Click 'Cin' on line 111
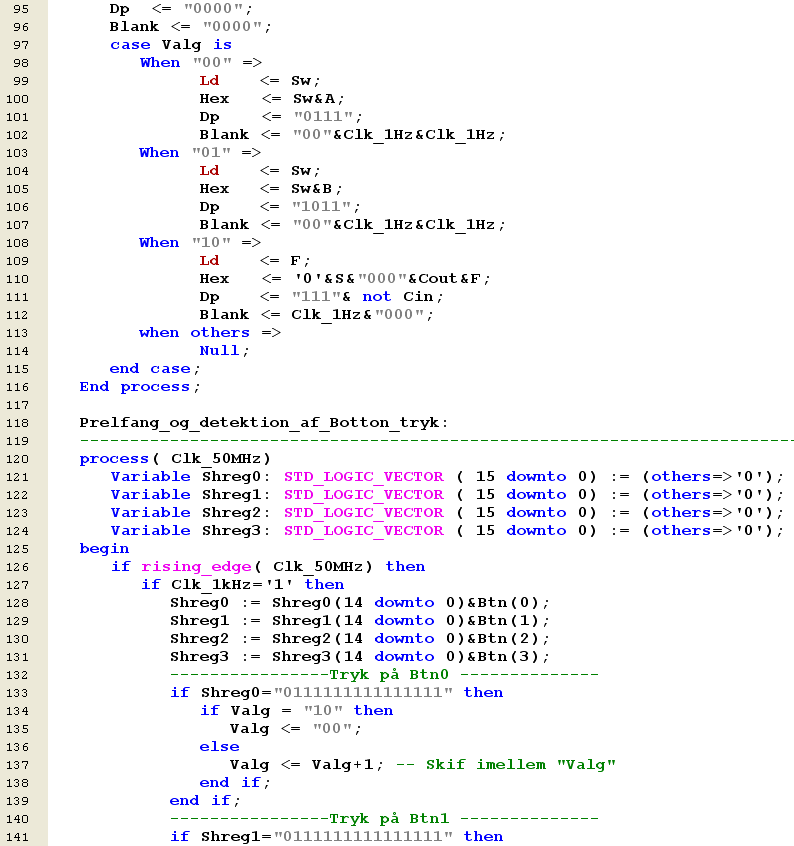 tap(418, 297)
